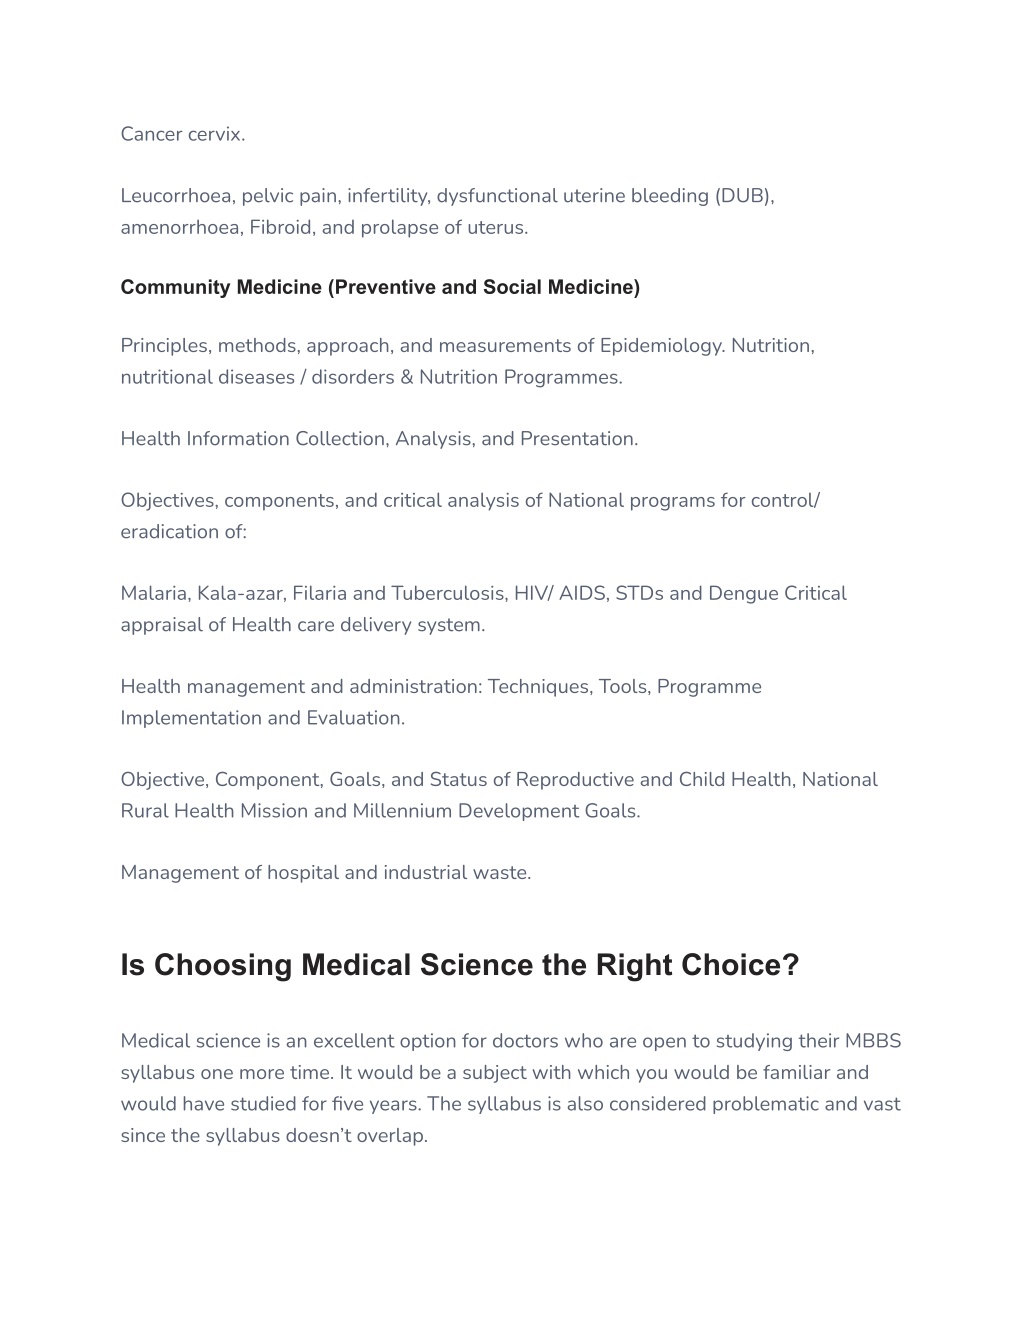Click the 'Objective, Component, Goals, and Status' paragraph

499,795
